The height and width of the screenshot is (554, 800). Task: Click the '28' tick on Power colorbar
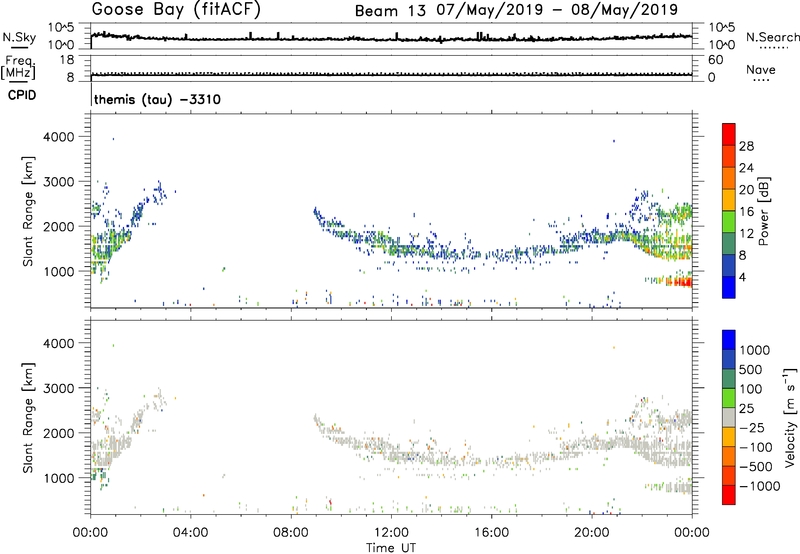(746, 146)
